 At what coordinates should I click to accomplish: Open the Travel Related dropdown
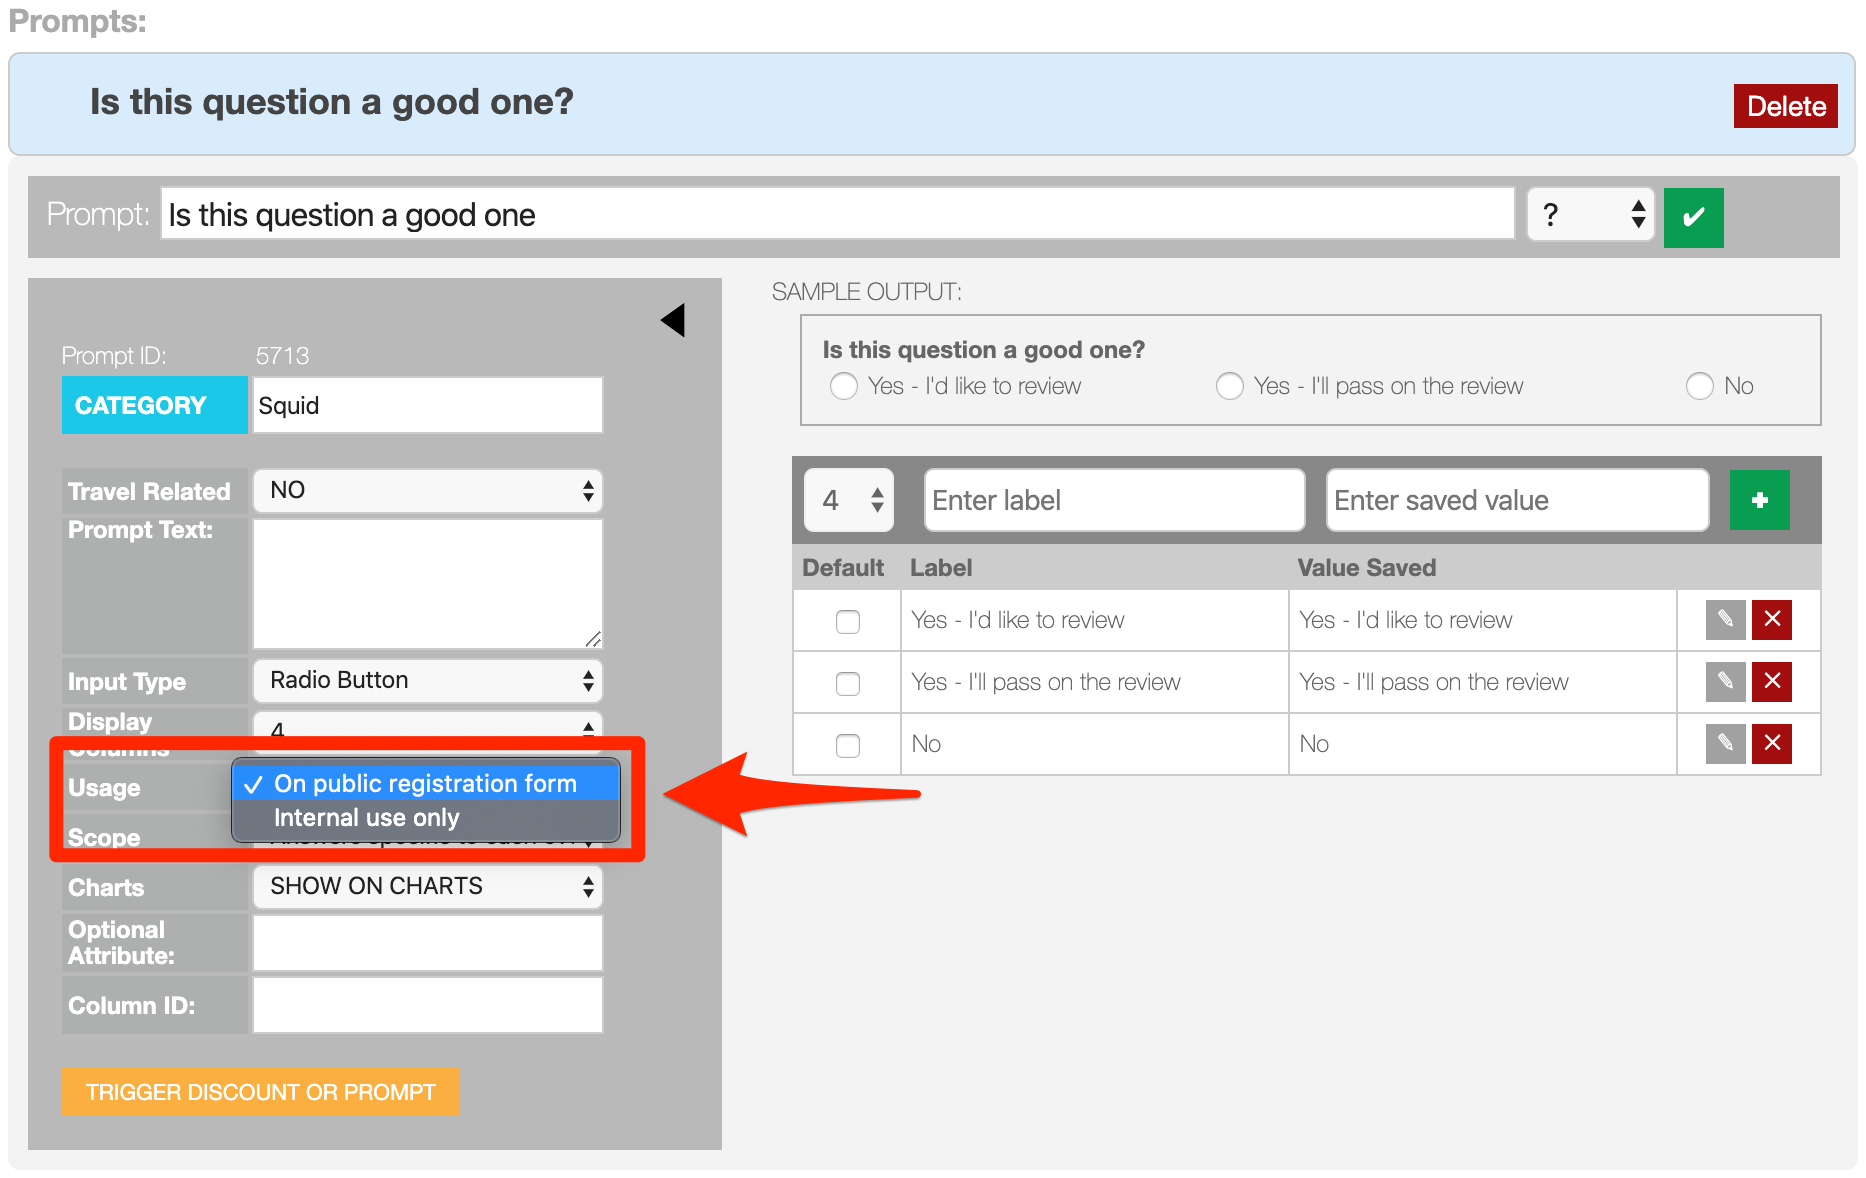(x=428, y=491)
